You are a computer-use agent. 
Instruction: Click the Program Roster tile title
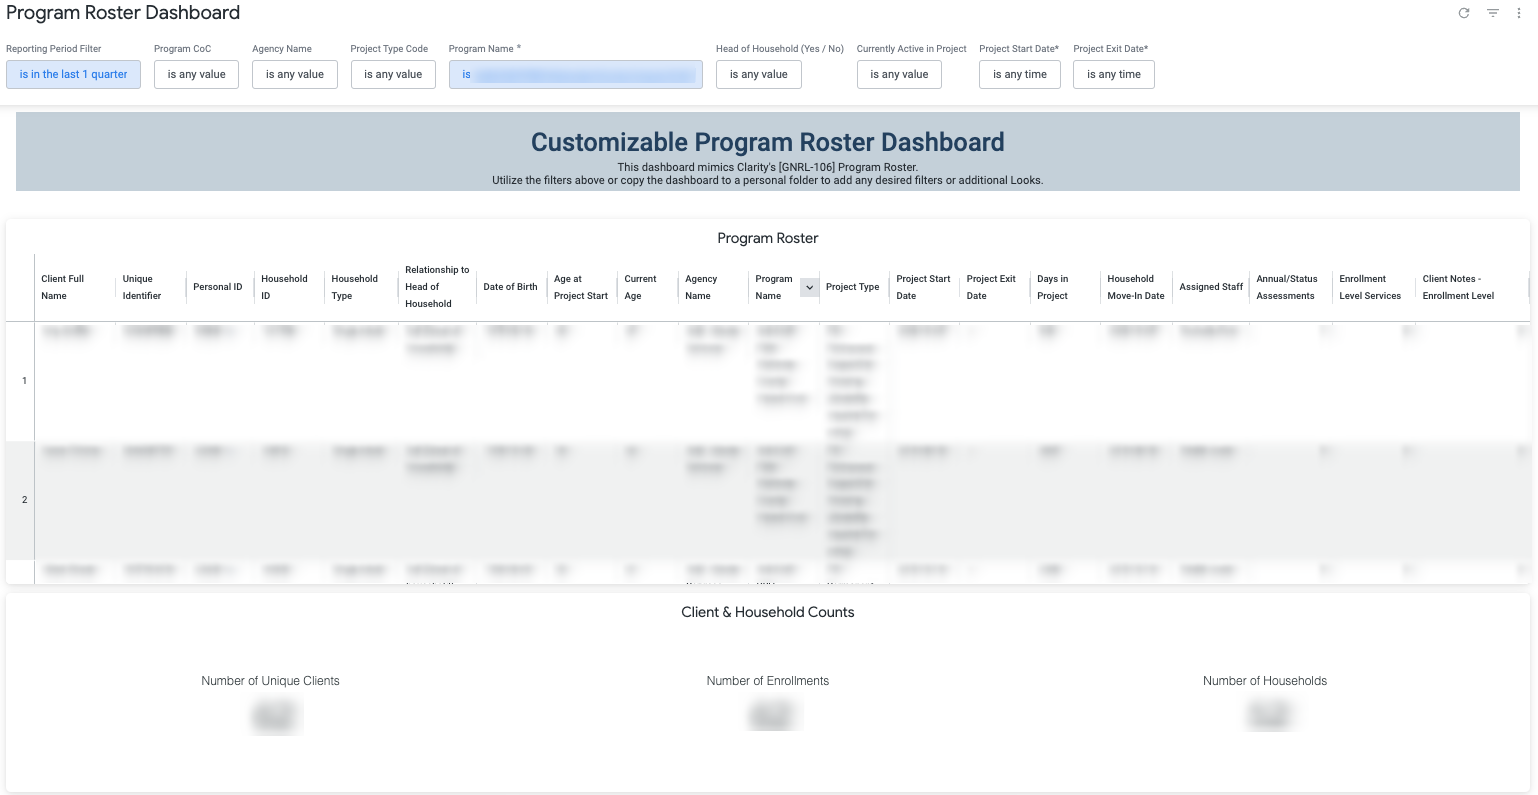tap(767, 238)
